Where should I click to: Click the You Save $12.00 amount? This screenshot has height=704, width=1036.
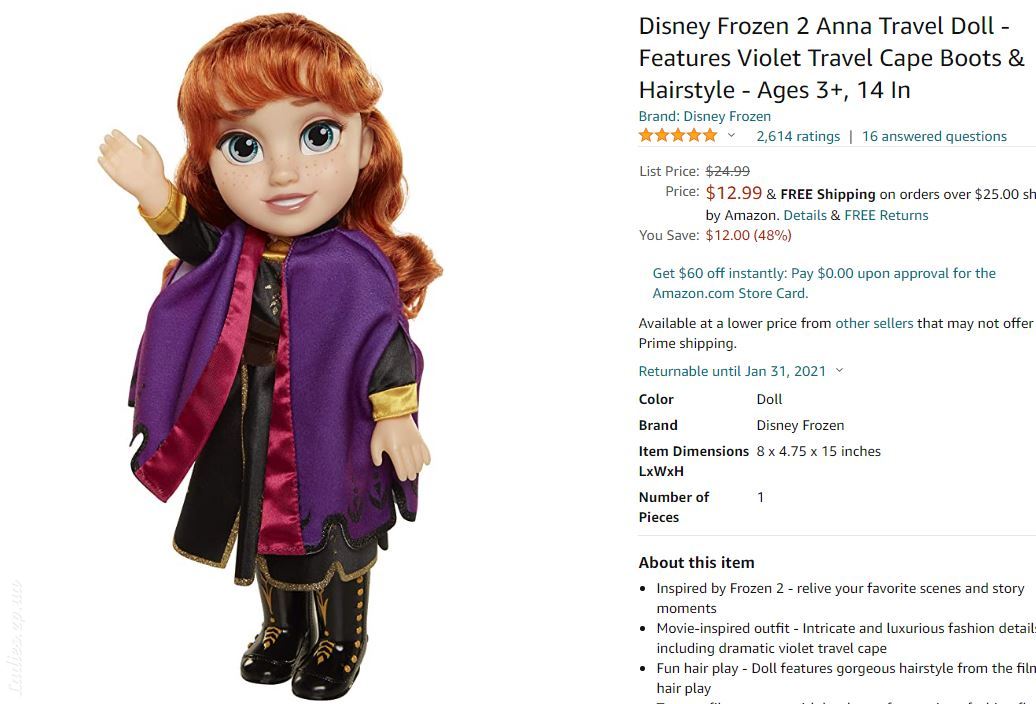click(727, 235)
